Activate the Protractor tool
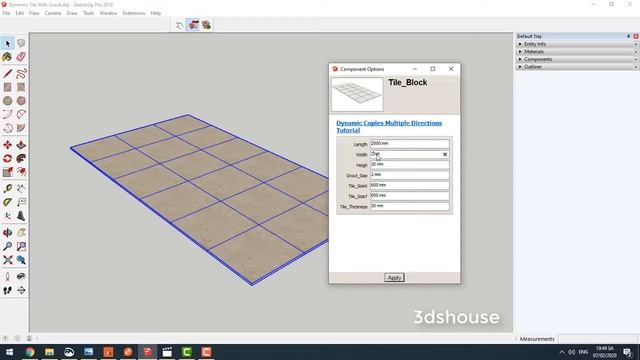The height and width of the screenshot is (360, 640). click(x=7, y=202)
